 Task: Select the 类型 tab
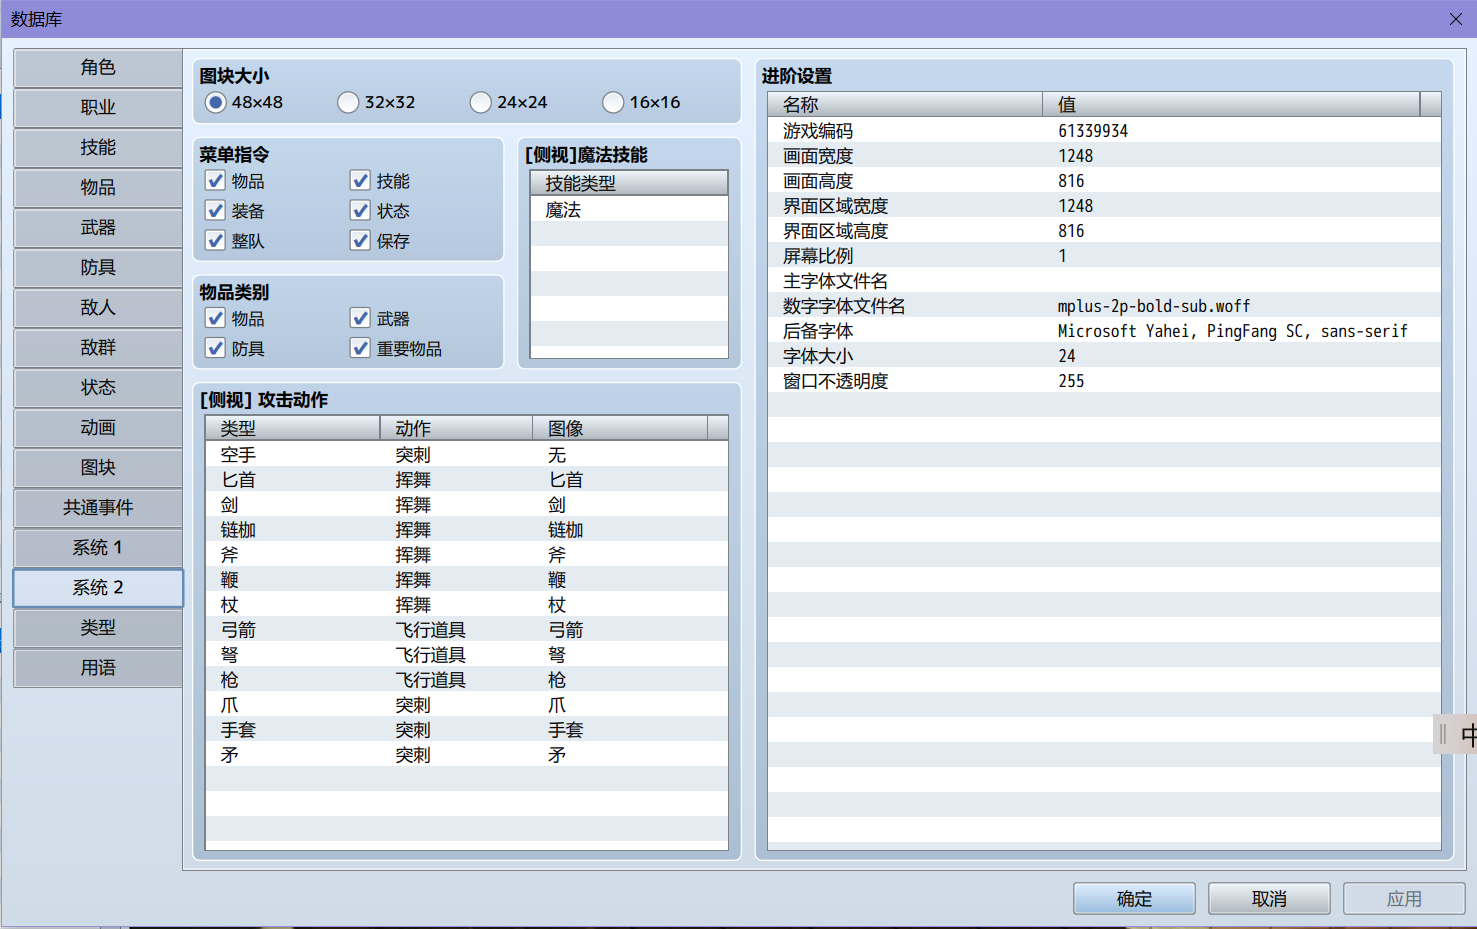(x=98, y=628)
